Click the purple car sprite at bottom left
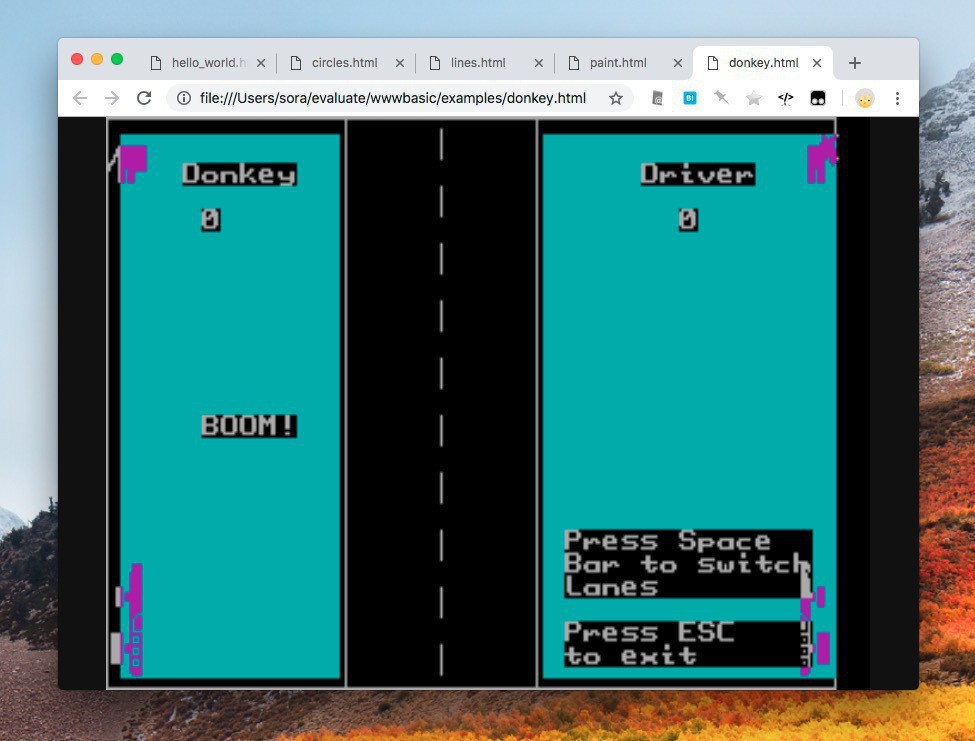This screenshot has height=741, width=975. tap(127, 620)
